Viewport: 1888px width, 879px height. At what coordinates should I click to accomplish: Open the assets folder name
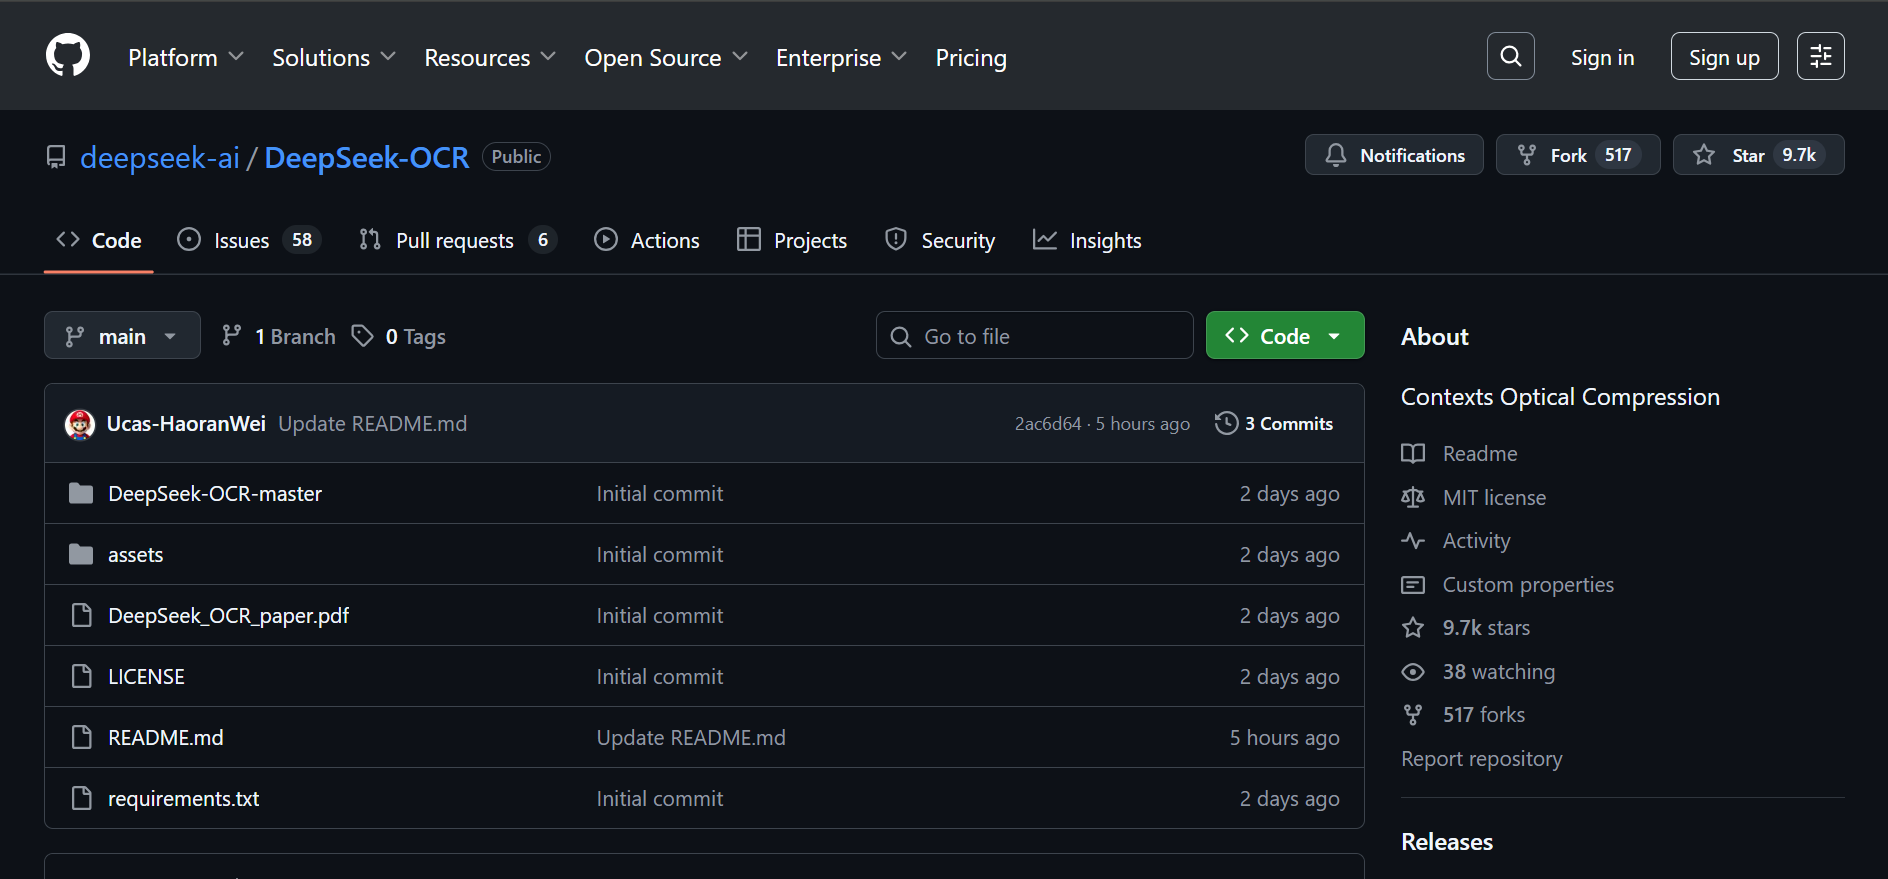(x=135, y=554)
